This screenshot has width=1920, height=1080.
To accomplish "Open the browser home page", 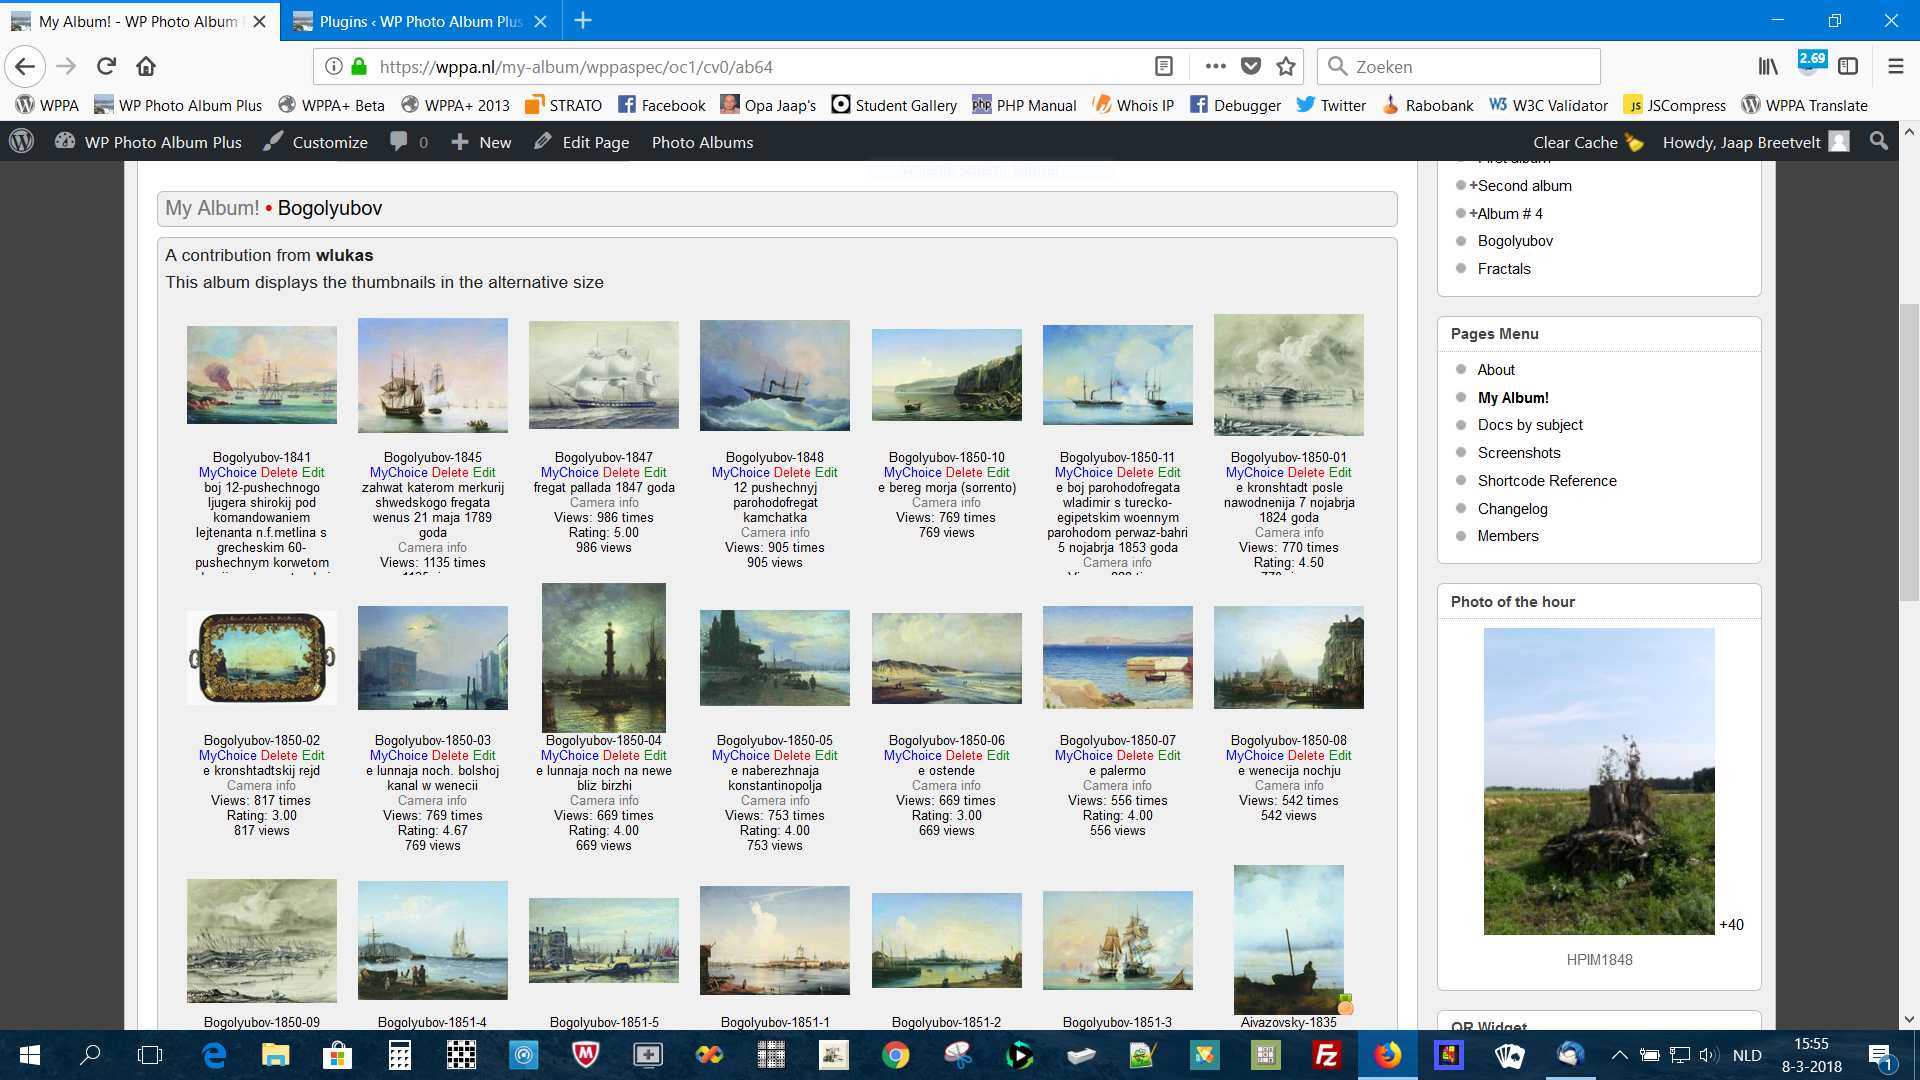I will point(146,67).
